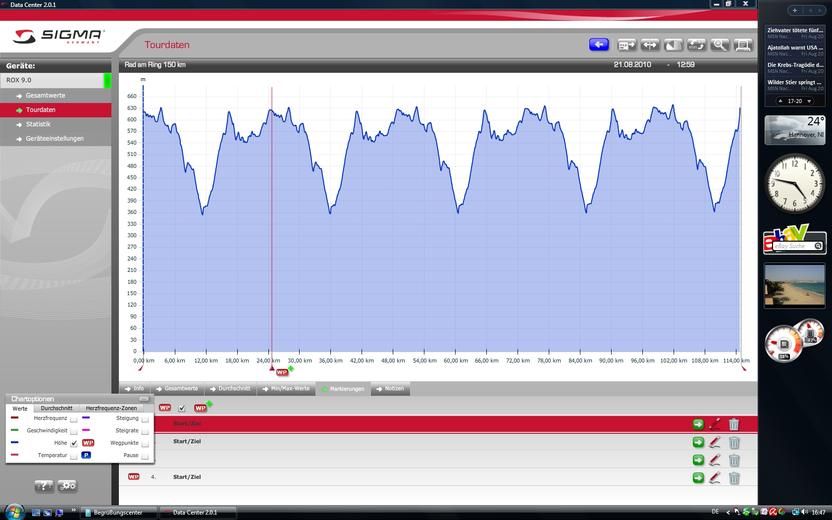The height and width of the screenshot is (520, 832).
Task: Click the horizontal double-arrow fit icon
Action: [x=650, y=45]
